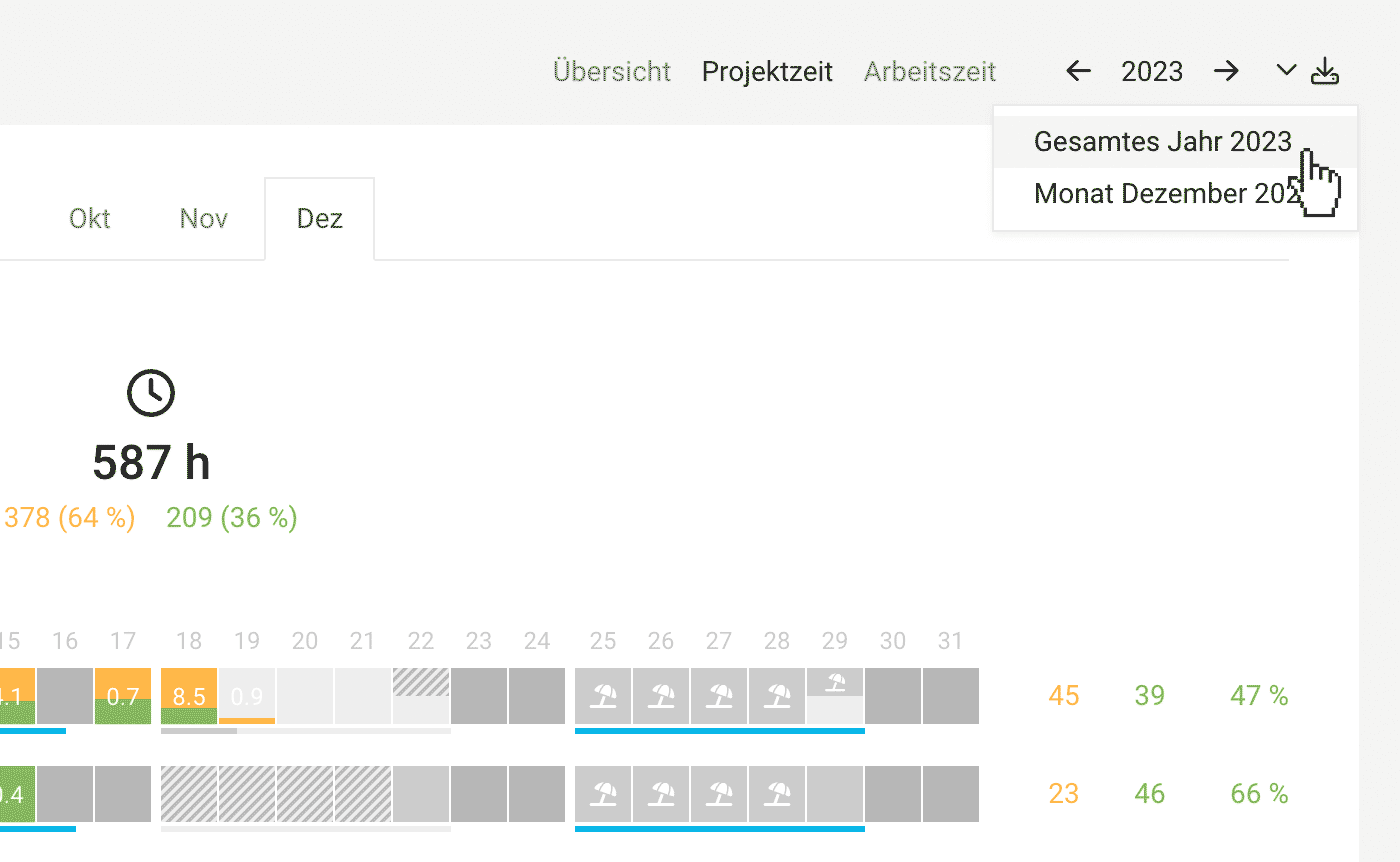Viewport: 1400px width, 862px height.
Task: Click the year label 2023
Action: (x=1152, y=72)
